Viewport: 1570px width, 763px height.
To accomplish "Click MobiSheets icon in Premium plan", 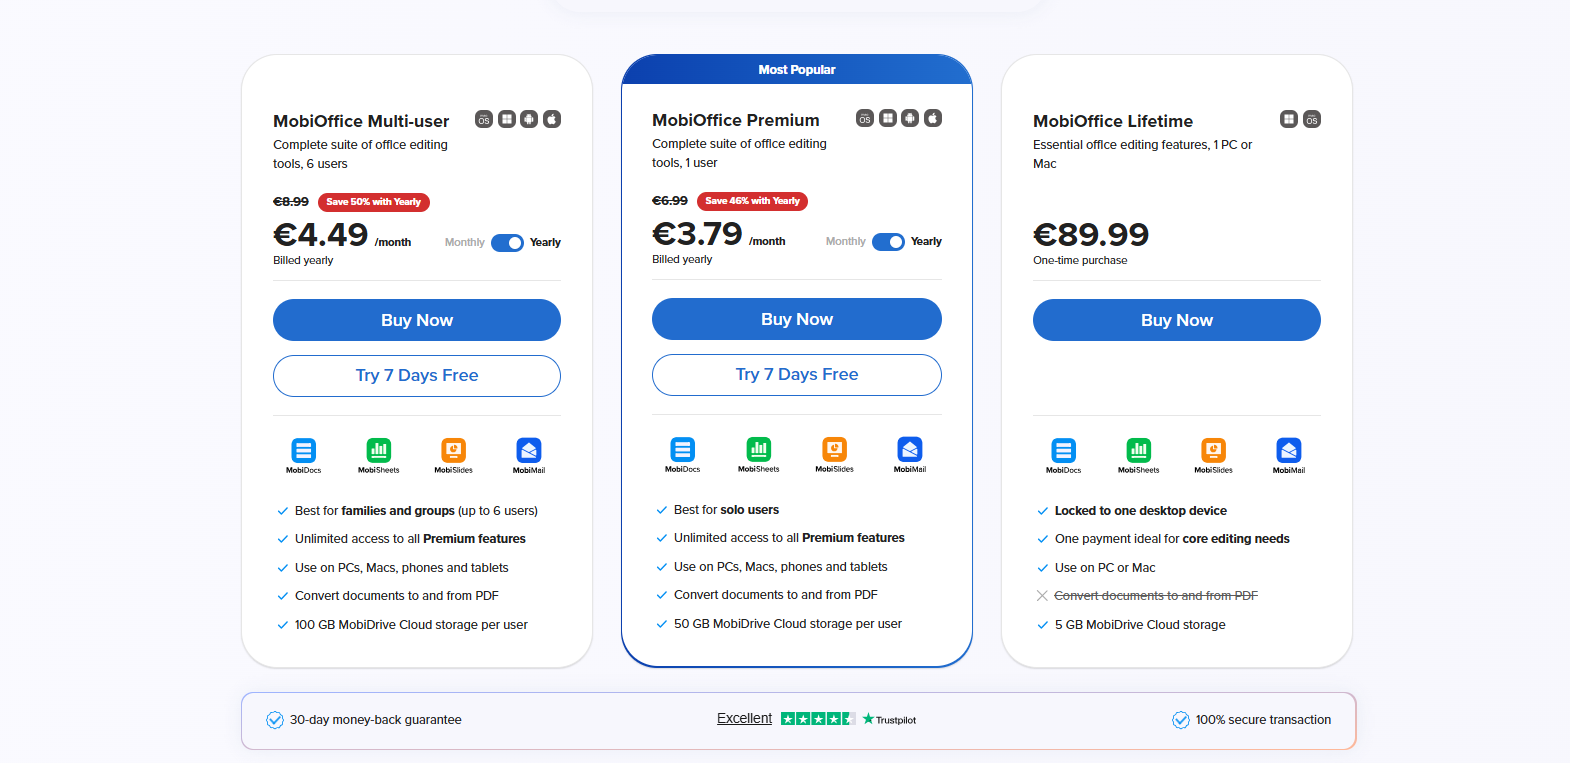I will click(x=759, y=449).
